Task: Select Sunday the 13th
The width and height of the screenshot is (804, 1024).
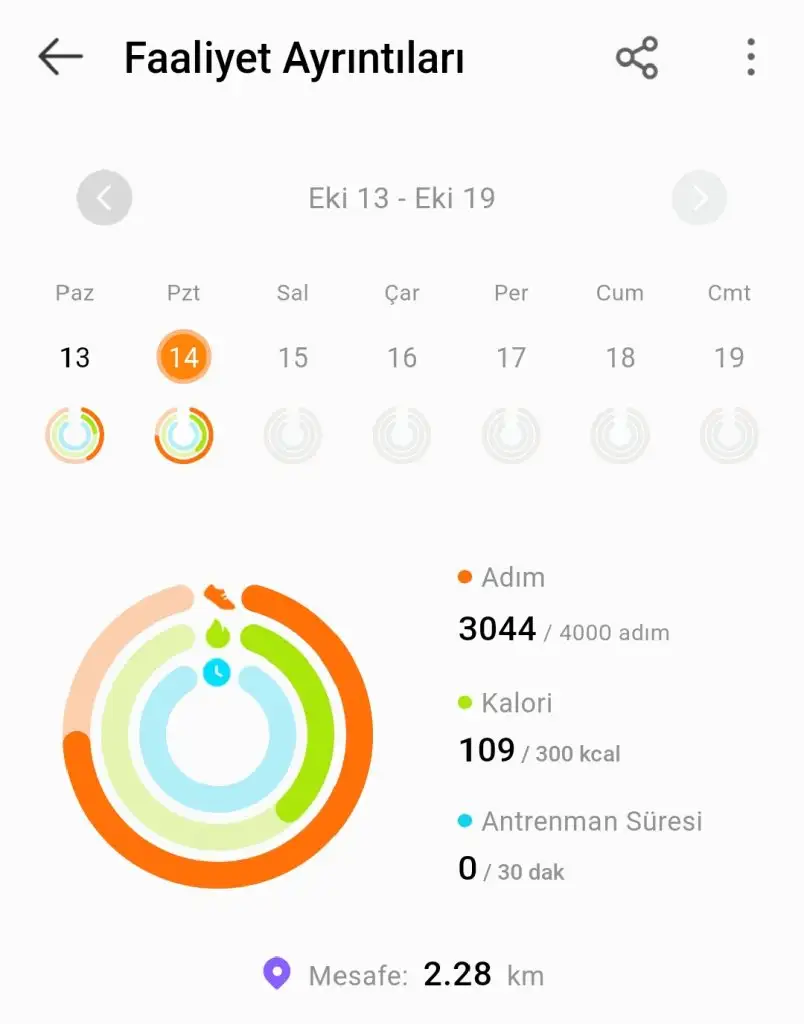Action: coord(75,357)
